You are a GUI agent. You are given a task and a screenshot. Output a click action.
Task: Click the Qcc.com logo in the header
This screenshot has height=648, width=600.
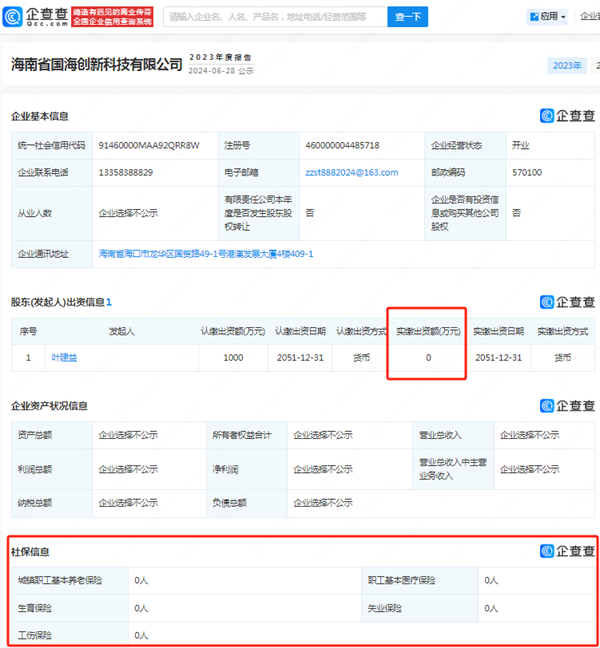(x=38, y=16)
